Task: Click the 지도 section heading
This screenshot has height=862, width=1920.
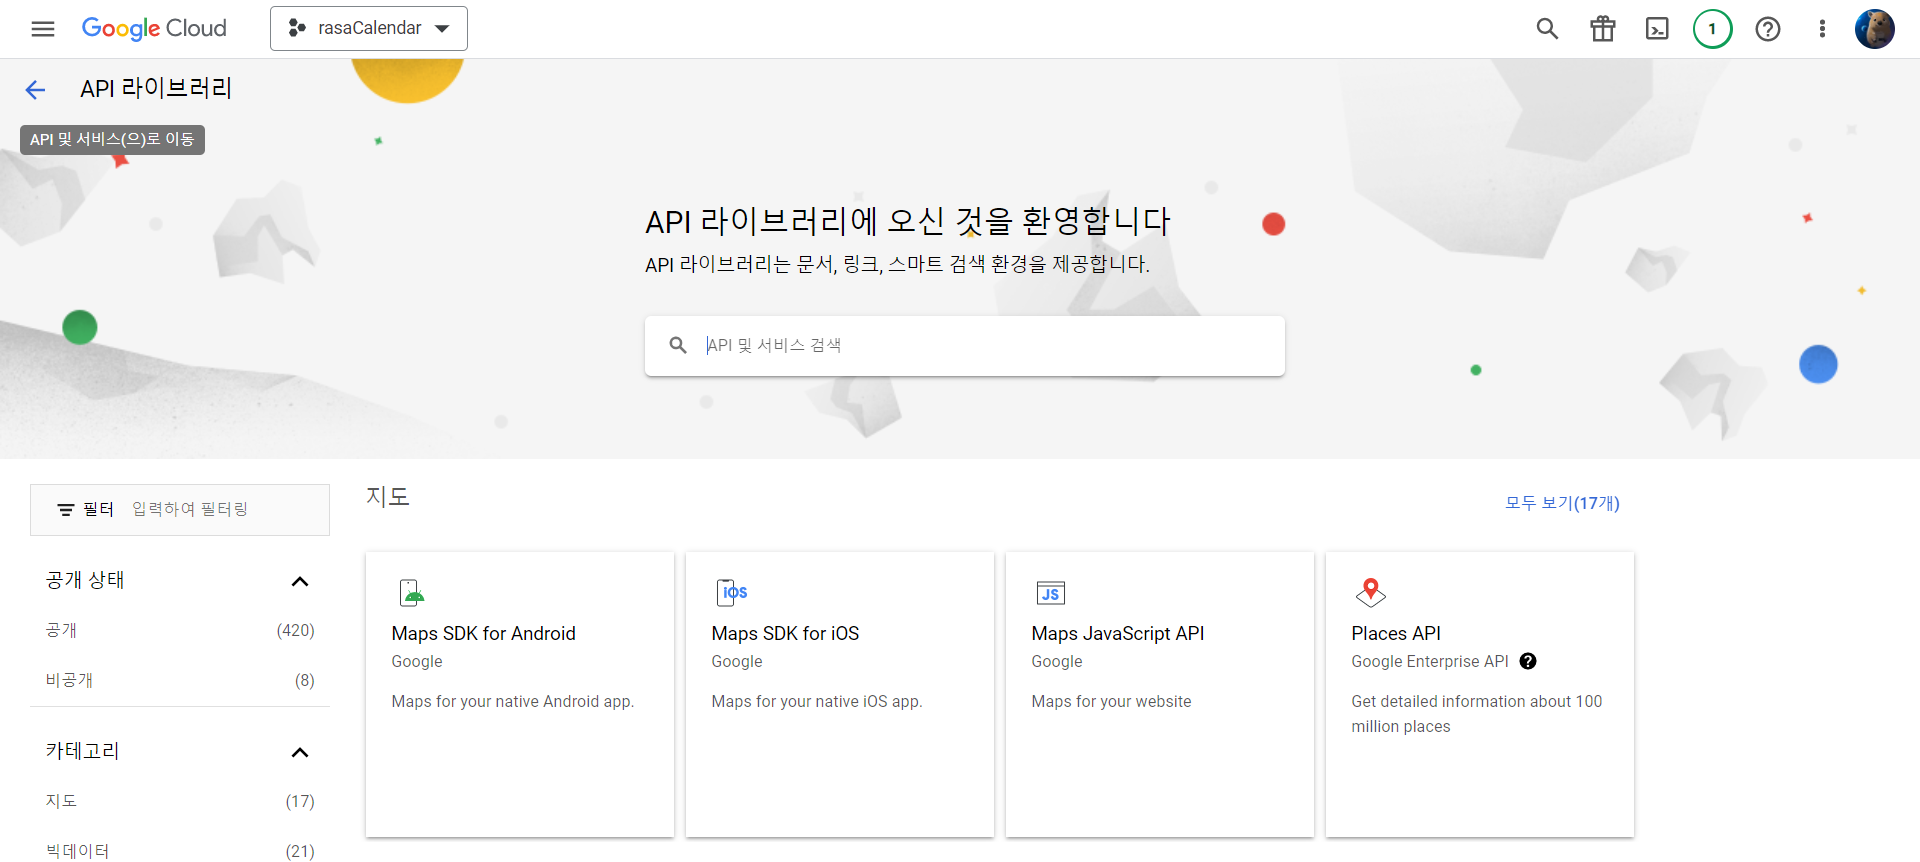Action: click(x=388, y=497)
